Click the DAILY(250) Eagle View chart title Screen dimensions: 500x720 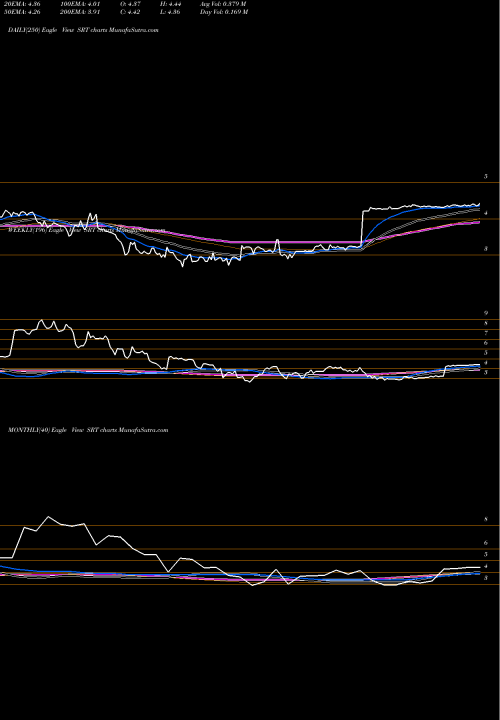tap(83, 30)
